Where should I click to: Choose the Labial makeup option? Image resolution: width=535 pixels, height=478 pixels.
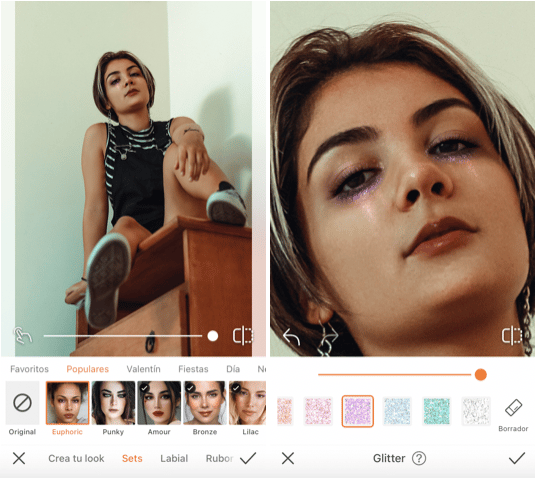(x=174, y=458)
